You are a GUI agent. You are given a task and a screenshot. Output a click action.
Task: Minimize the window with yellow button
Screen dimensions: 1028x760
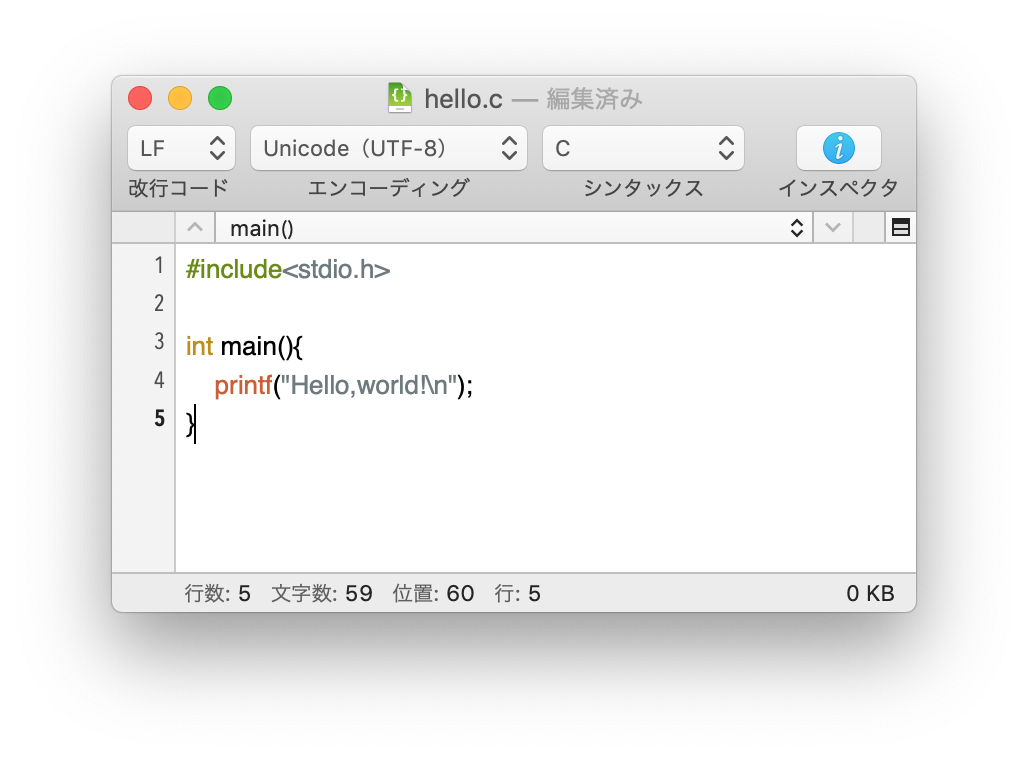pyautogui.click(x=180, y=98)
